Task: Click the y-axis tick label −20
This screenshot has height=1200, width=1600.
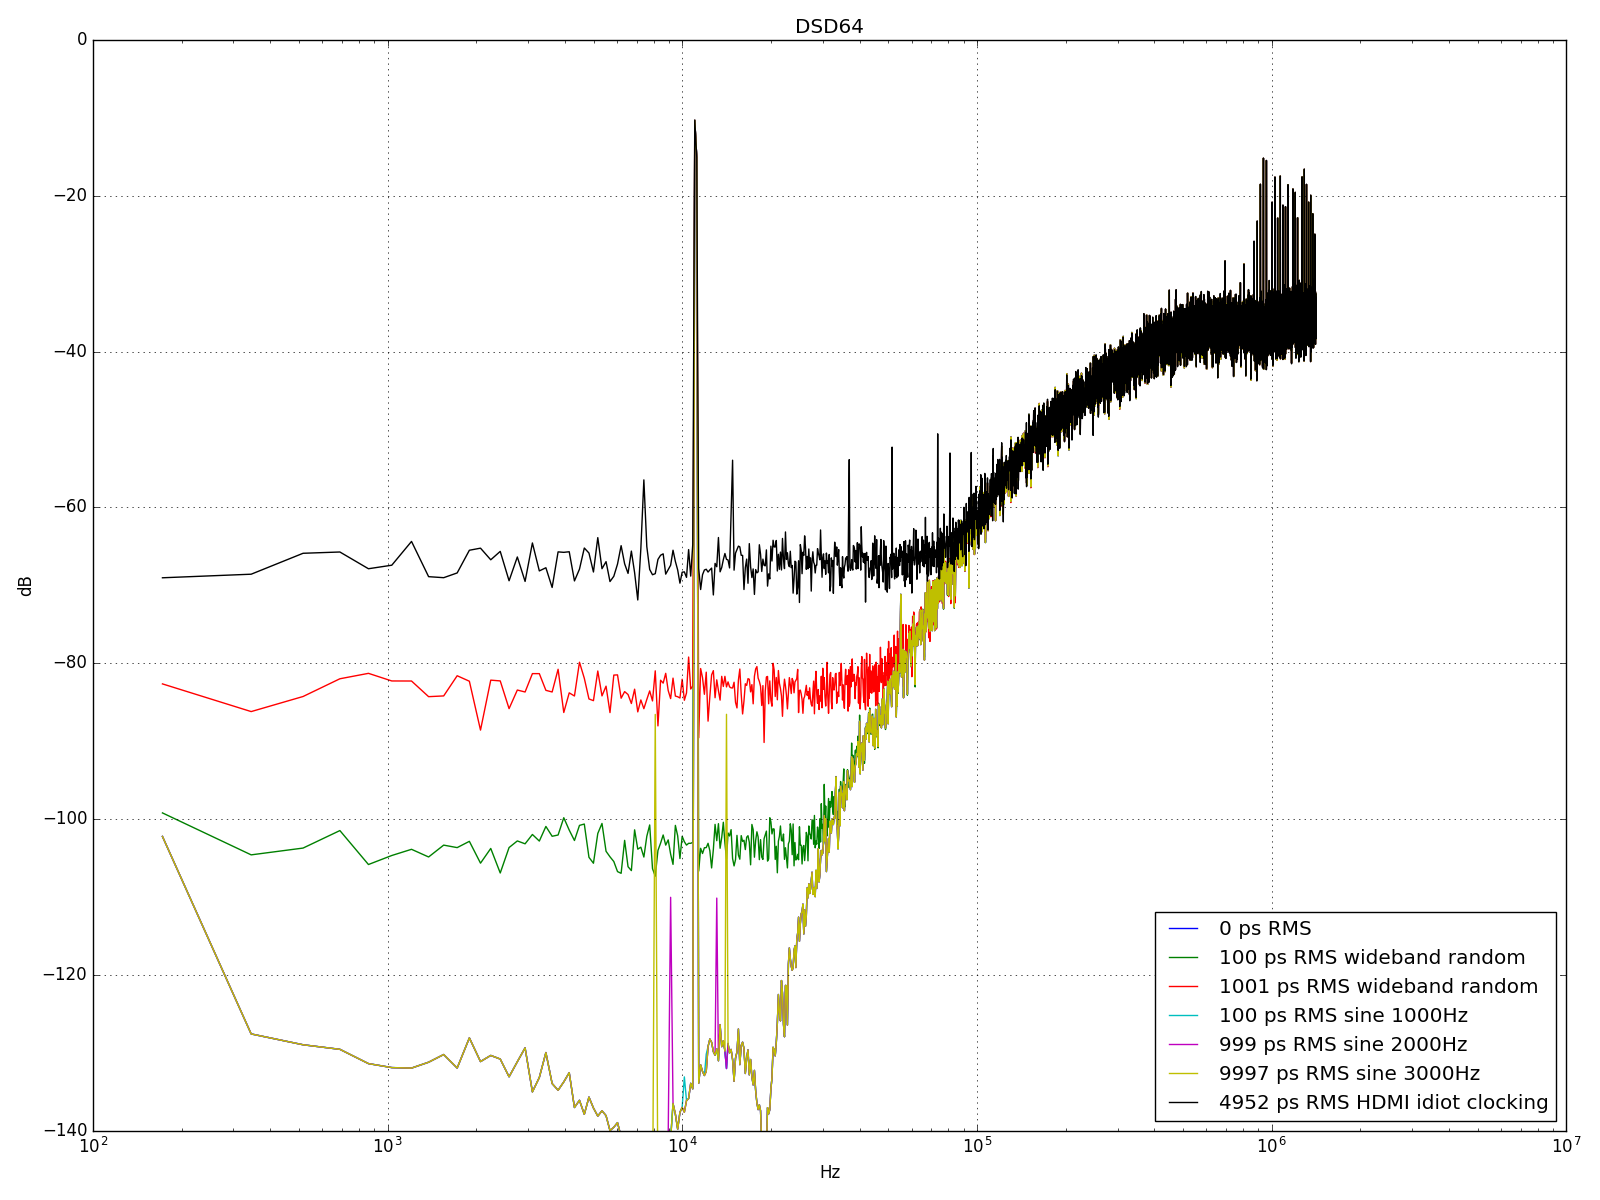Action: 70,196
